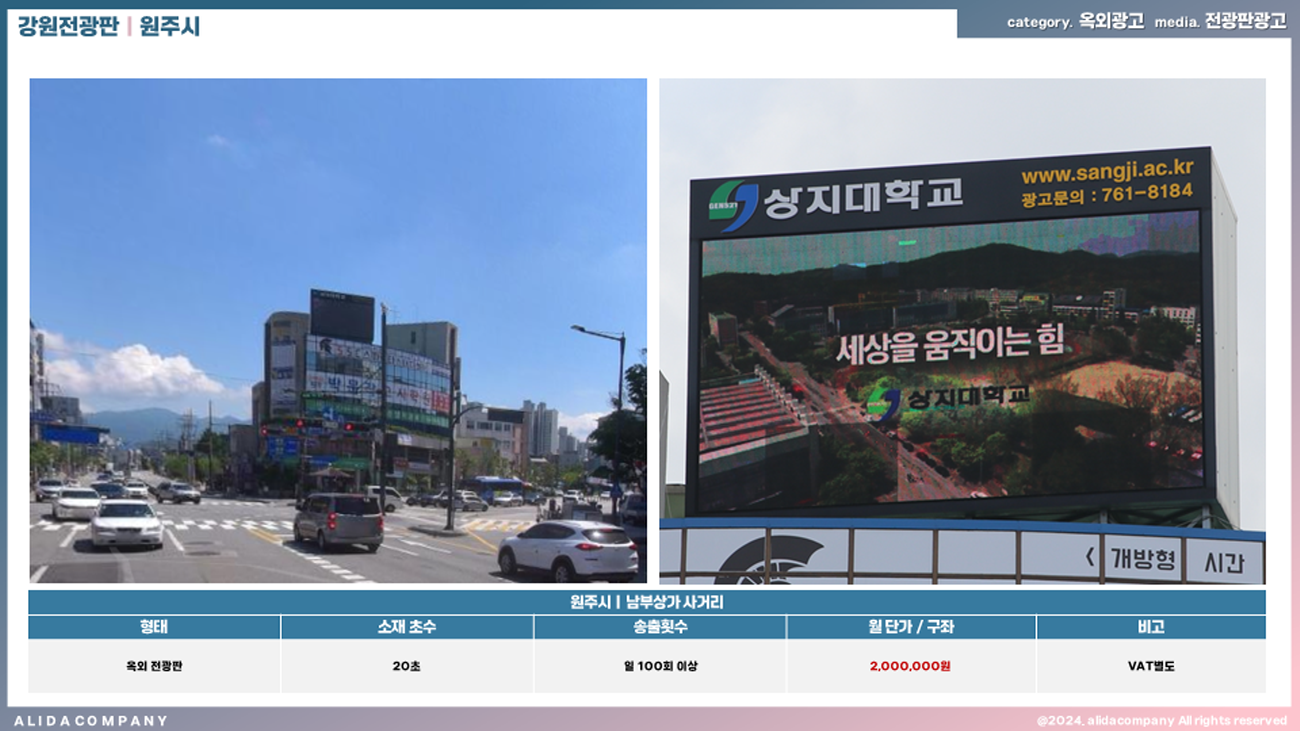Click the 강원전광판 slide title
Viewport: 1300px width, 731px height.
[x=68, y=26]
